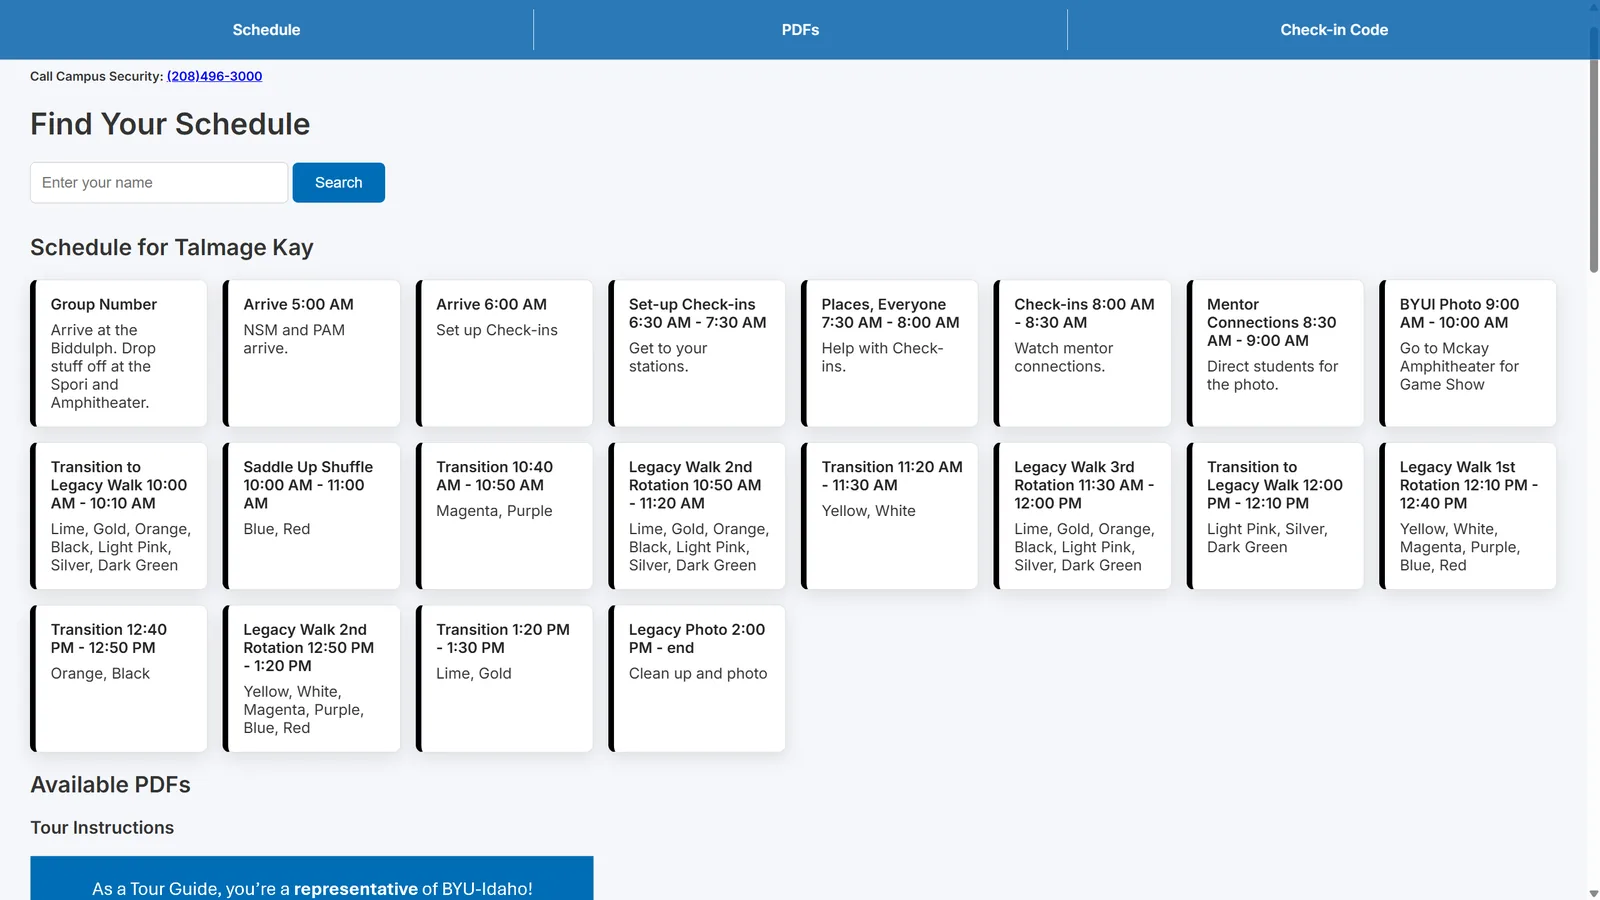The image size is (1600, 900).
Task: Click the Set-up Check-ins card
Action: pyautogui.click(x=697, y=353)
